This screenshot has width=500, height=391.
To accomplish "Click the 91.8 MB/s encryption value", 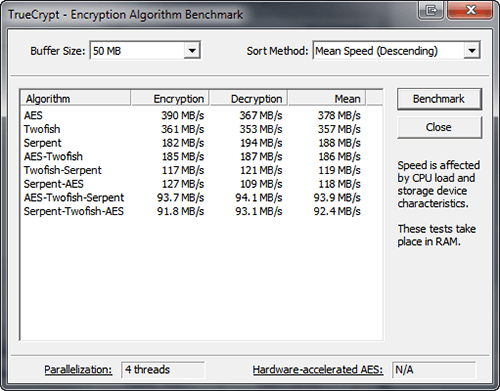I will (x=181, y=211).
